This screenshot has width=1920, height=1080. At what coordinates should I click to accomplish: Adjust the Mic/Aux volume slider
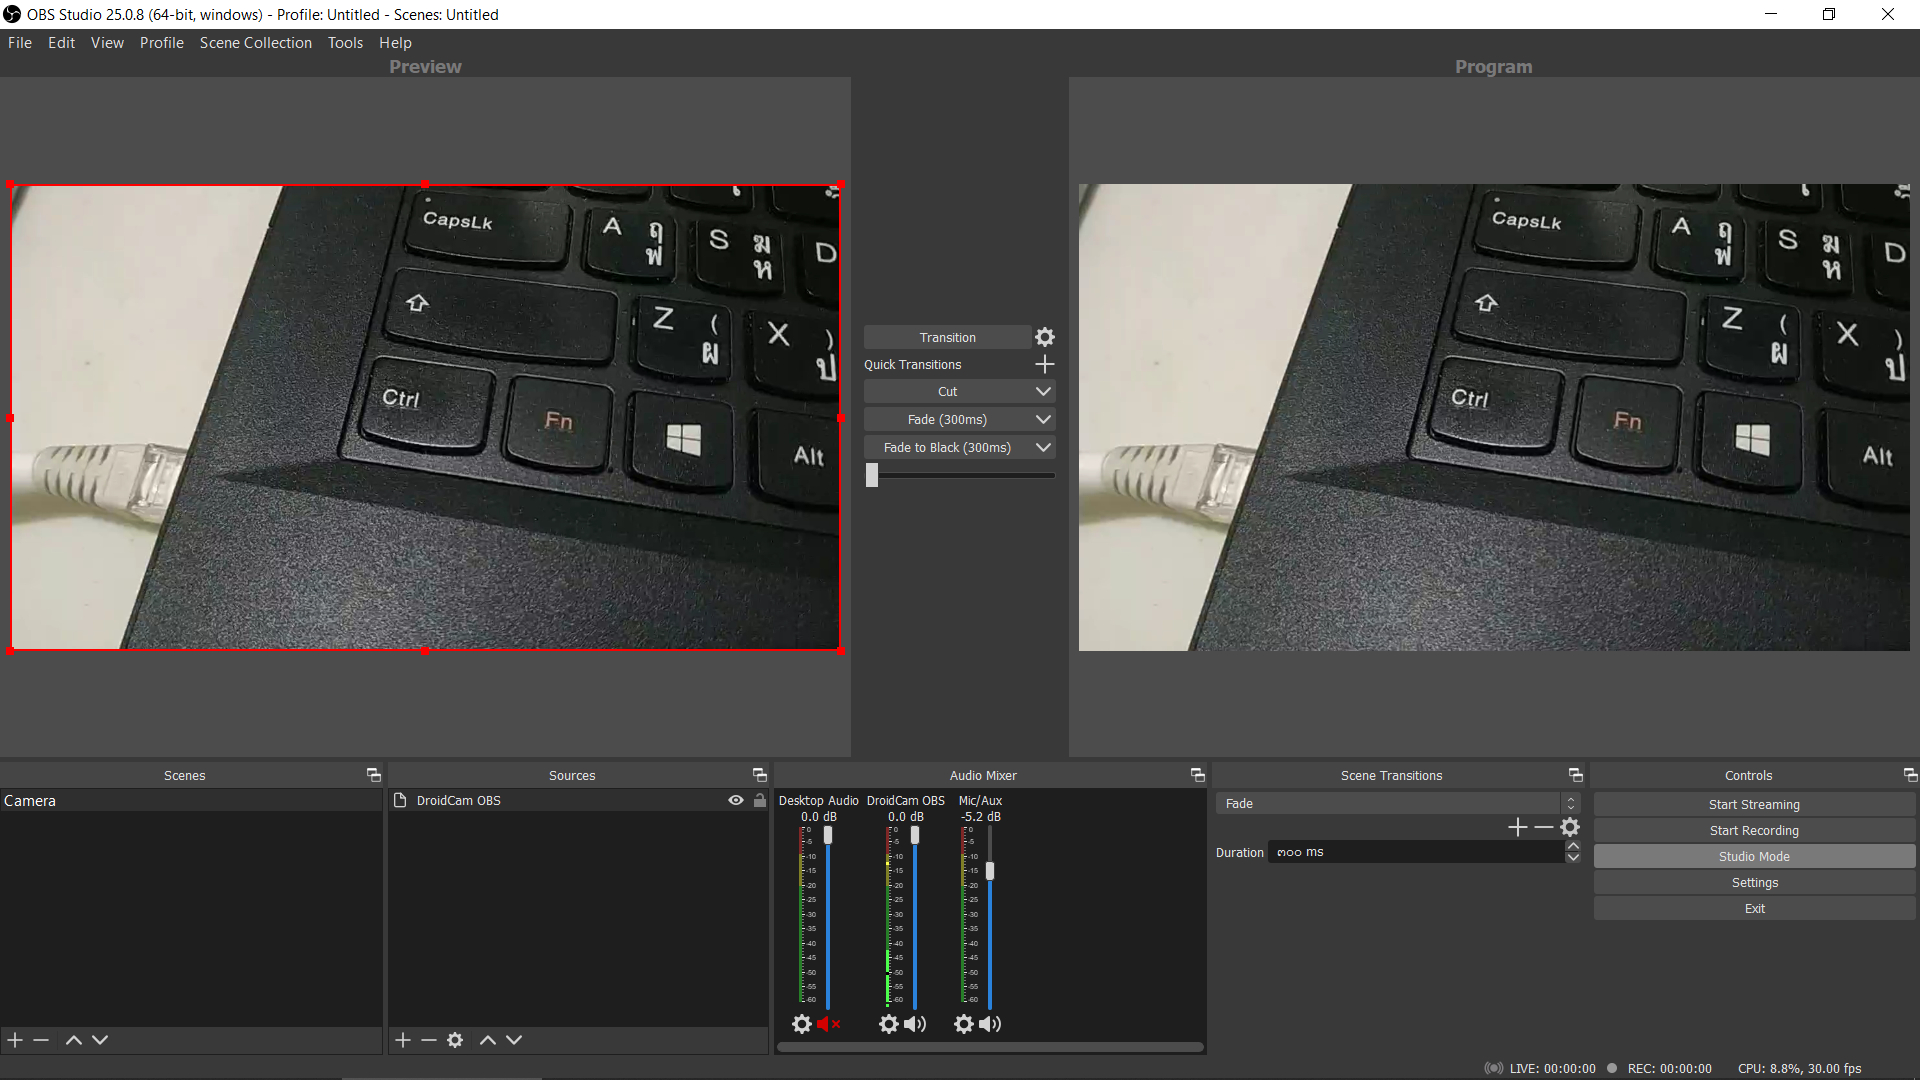pos(990,871)
